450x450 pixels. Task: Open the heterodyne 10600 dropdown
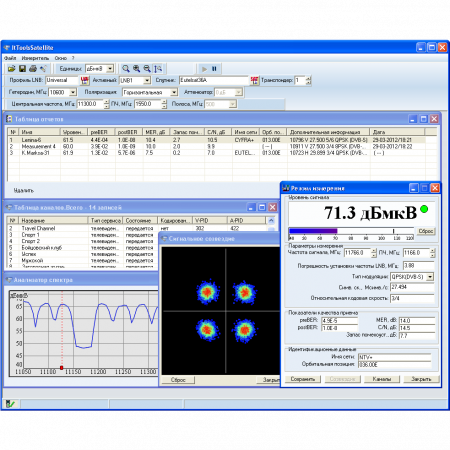(73, 92)
